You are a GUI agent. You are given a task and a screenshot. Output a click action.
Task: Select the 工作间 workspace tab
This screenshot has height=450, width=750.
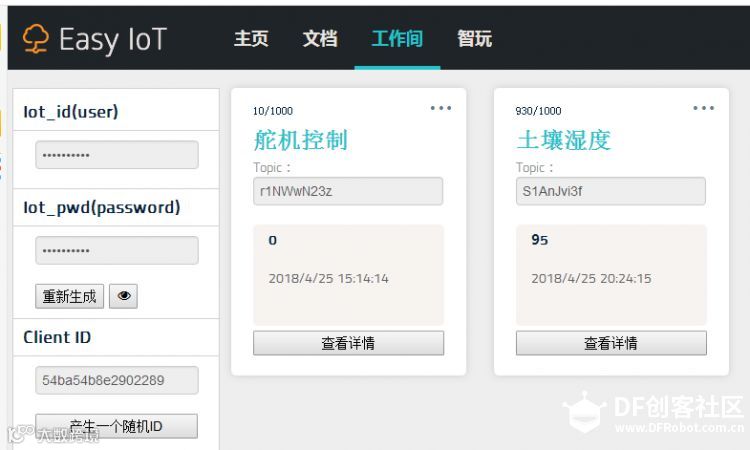397,39
